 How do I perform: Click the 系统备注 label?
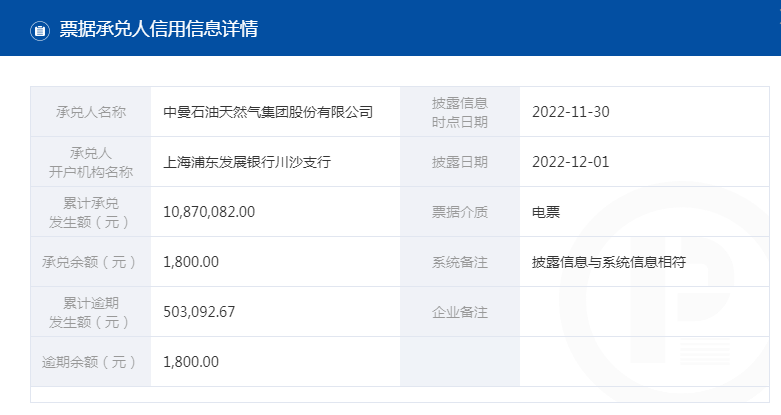click(460, 263)
